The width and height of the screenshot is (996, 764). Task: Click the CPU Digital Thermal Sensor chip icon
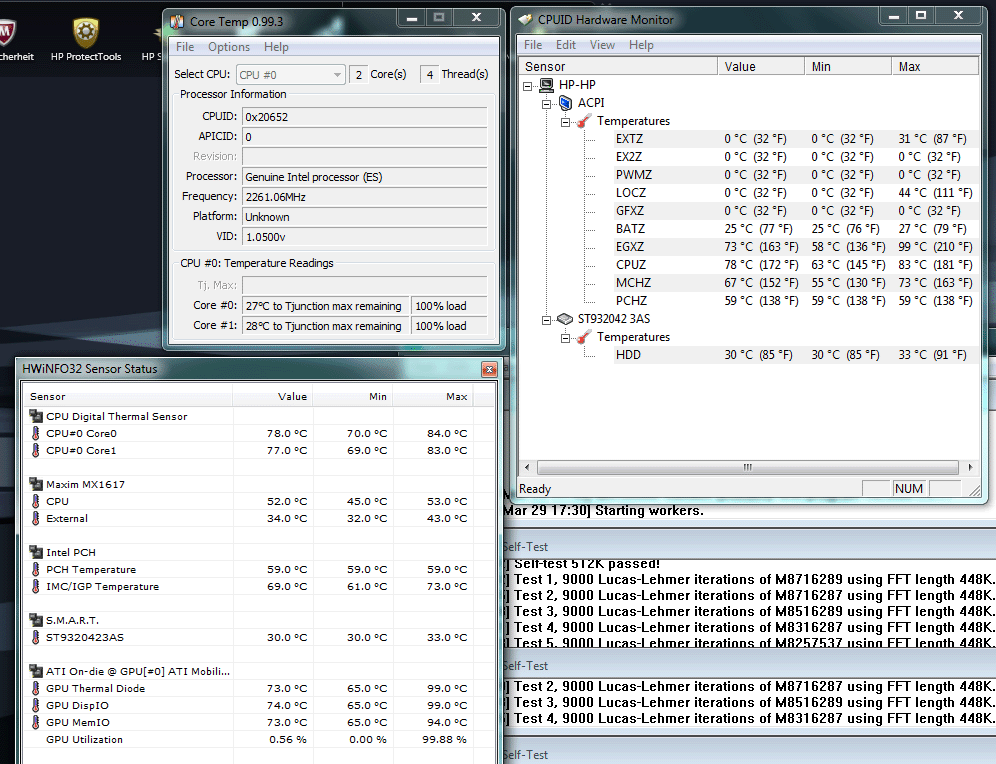[36, 416]
